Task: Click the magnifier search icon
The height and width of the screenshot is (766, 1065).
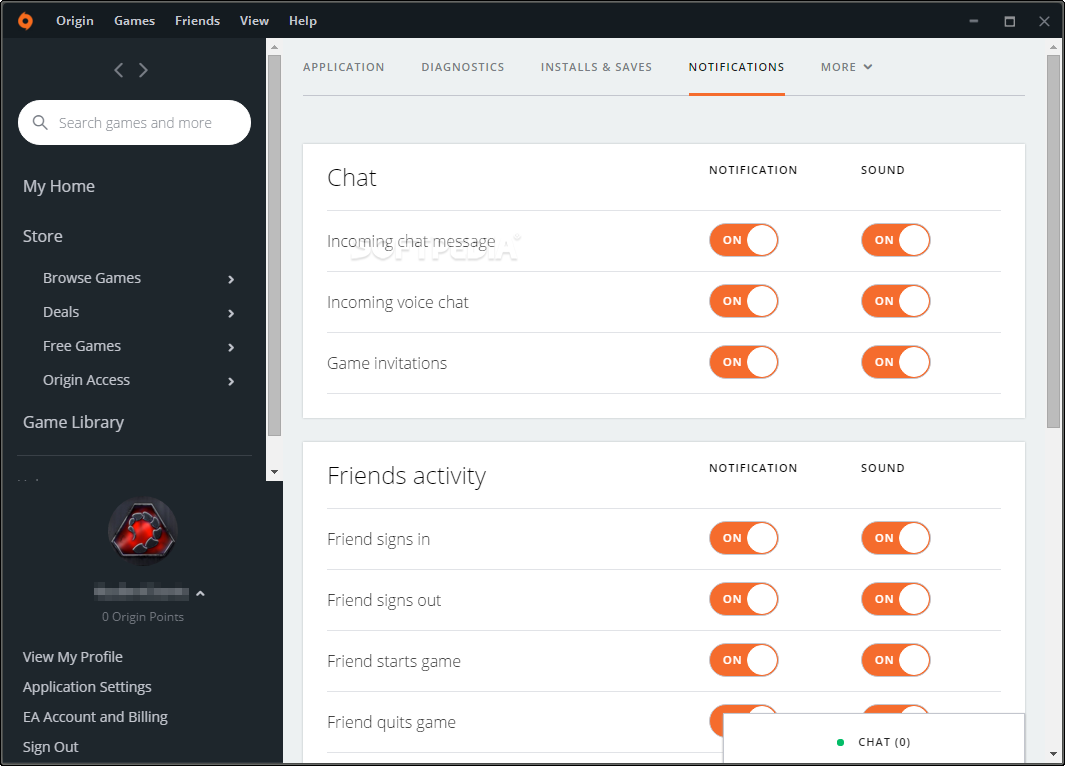Action: coord(40,122)
